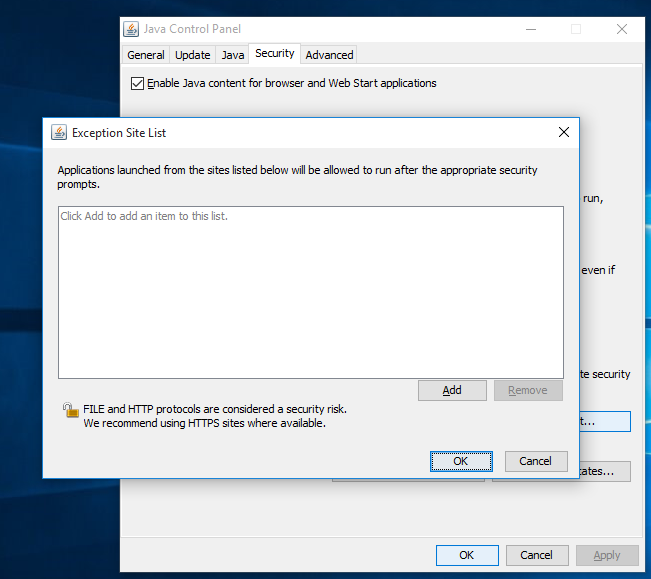Click OK in the Java Control Panel
Image resolution: width=651 pixels, height=579 pixels.
click(x=467, y=555)
